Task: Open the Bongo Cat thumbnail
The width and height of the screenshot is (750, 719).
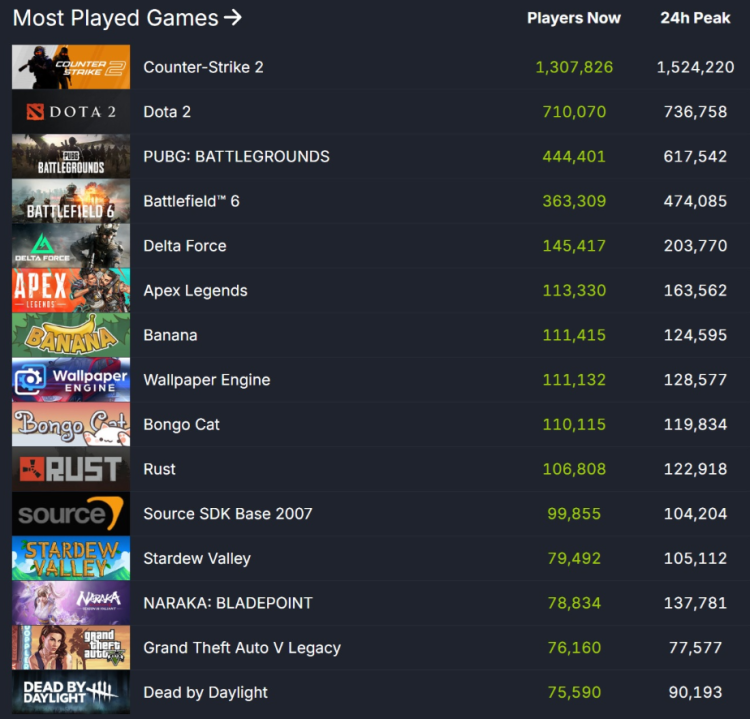Action: tap(71, 424)
